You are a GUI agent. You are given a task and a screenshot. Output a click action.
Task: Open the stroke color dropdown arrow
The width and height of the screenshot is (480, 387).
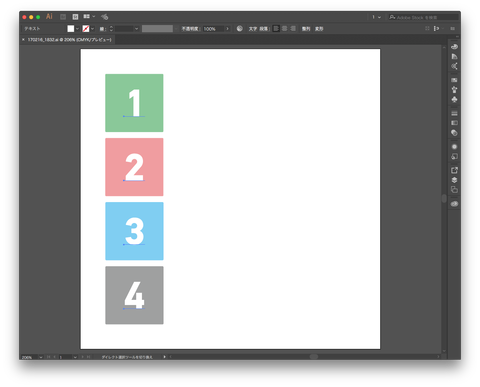pyautogui.click(x=92, y=29)
